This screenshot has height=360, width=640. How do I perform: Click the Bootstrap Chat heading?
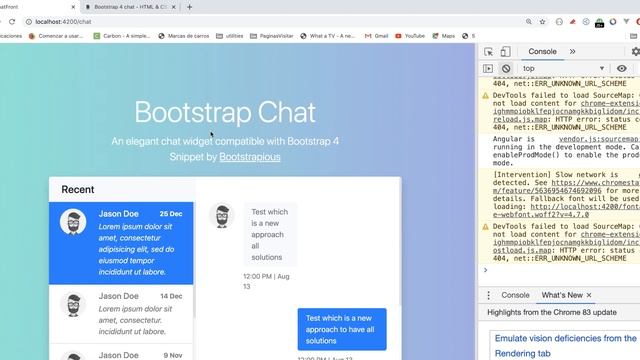click(225, 112)
